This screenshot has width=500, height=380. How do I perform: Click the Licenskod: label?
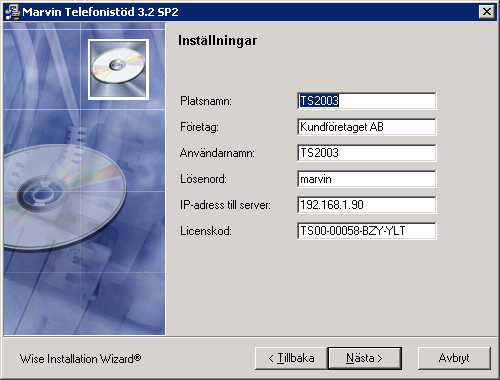point(206,231)
